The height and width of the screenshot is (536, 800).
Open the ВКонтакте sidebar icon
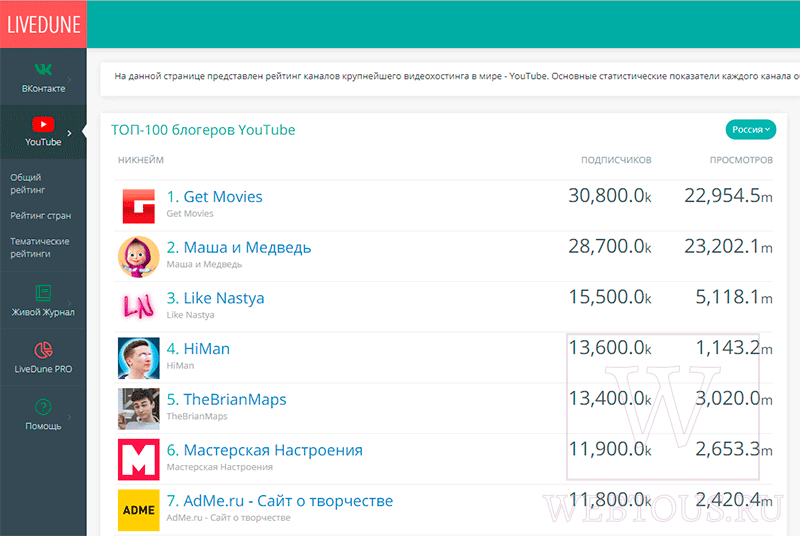pyautogui.click(x=43, y=69)
